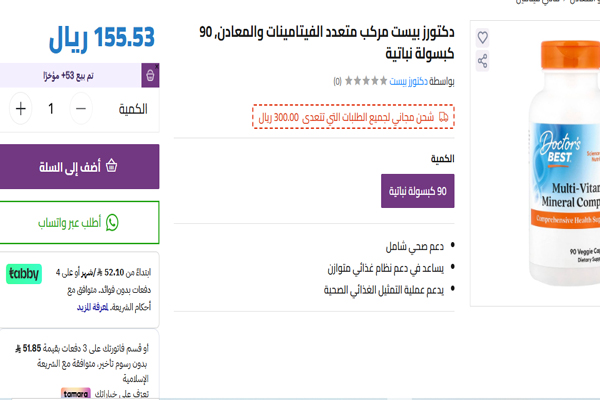The width and height of the screenshot is (600, 400).
Task: Add product to wishlist with heart icon
Action: (483, 37)
